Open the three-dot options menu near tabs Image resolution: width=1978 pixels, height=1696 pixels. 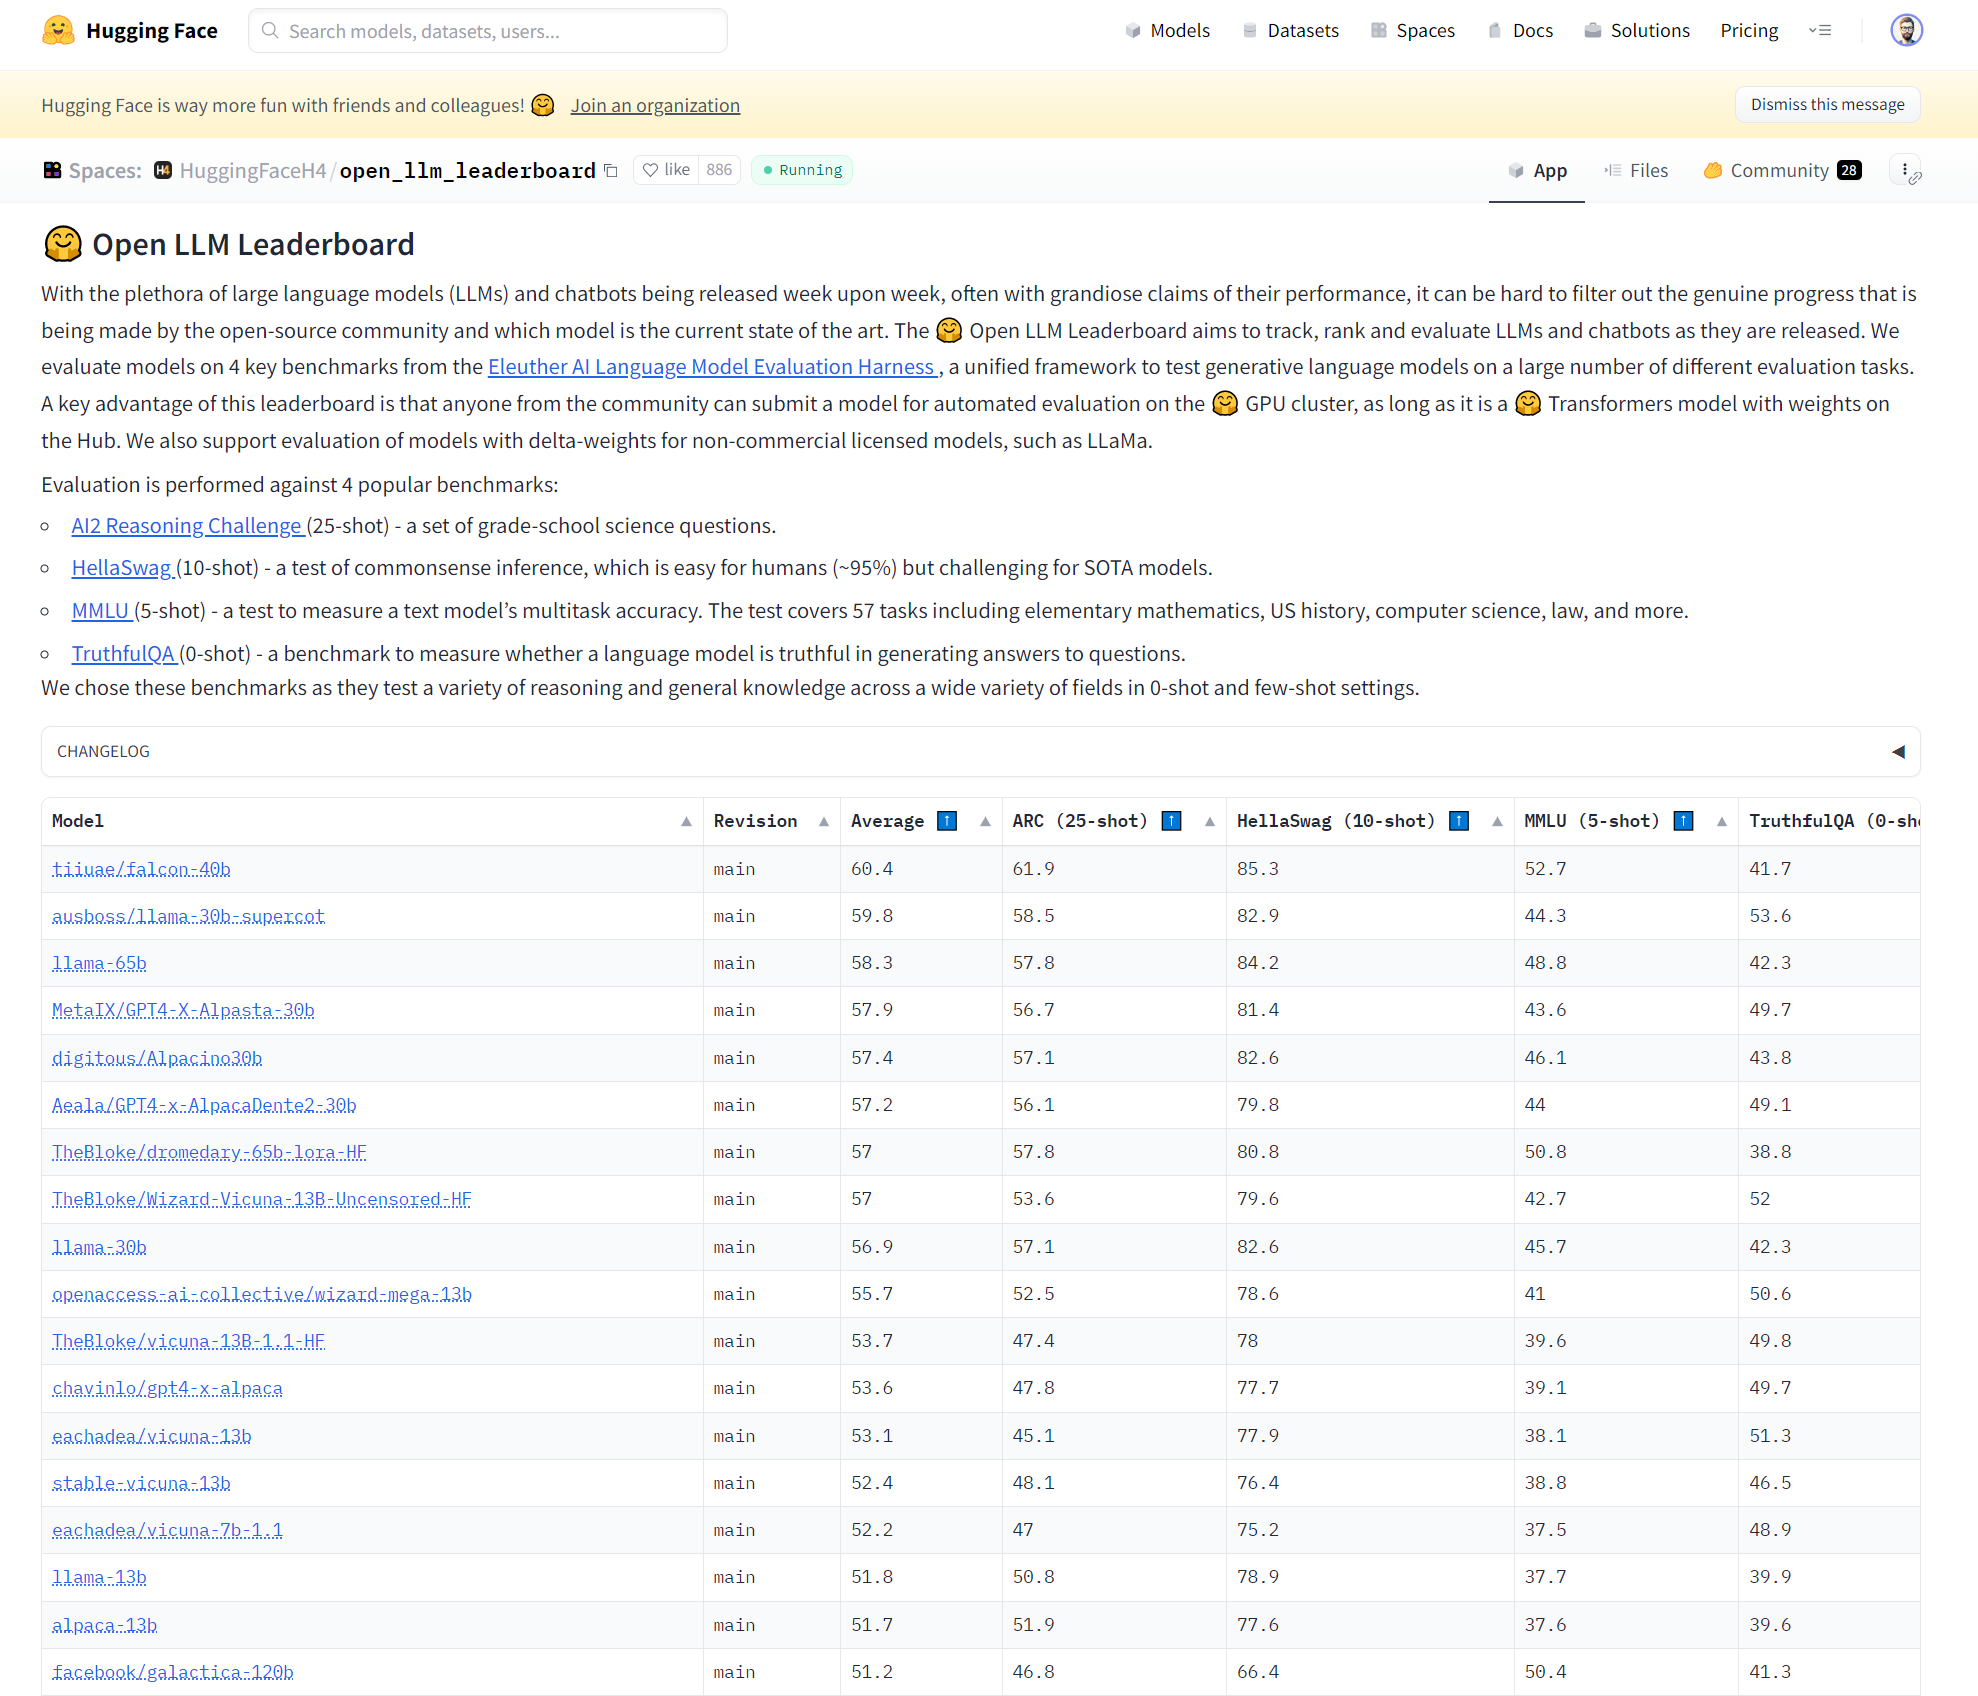click(x=1903, y=169)
